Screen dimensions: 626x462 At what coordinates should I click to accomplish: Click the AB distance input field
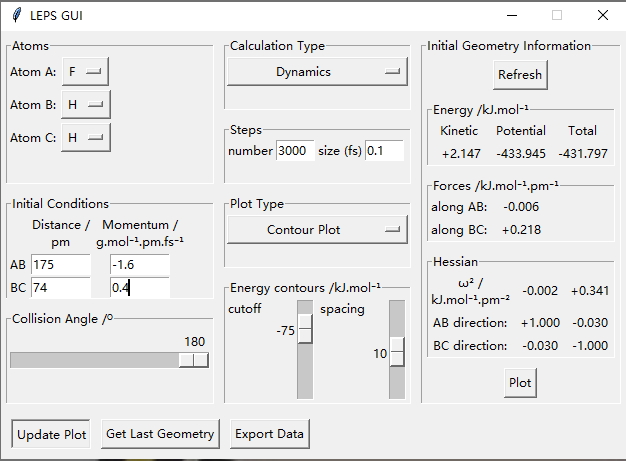[x=60, y=265]
